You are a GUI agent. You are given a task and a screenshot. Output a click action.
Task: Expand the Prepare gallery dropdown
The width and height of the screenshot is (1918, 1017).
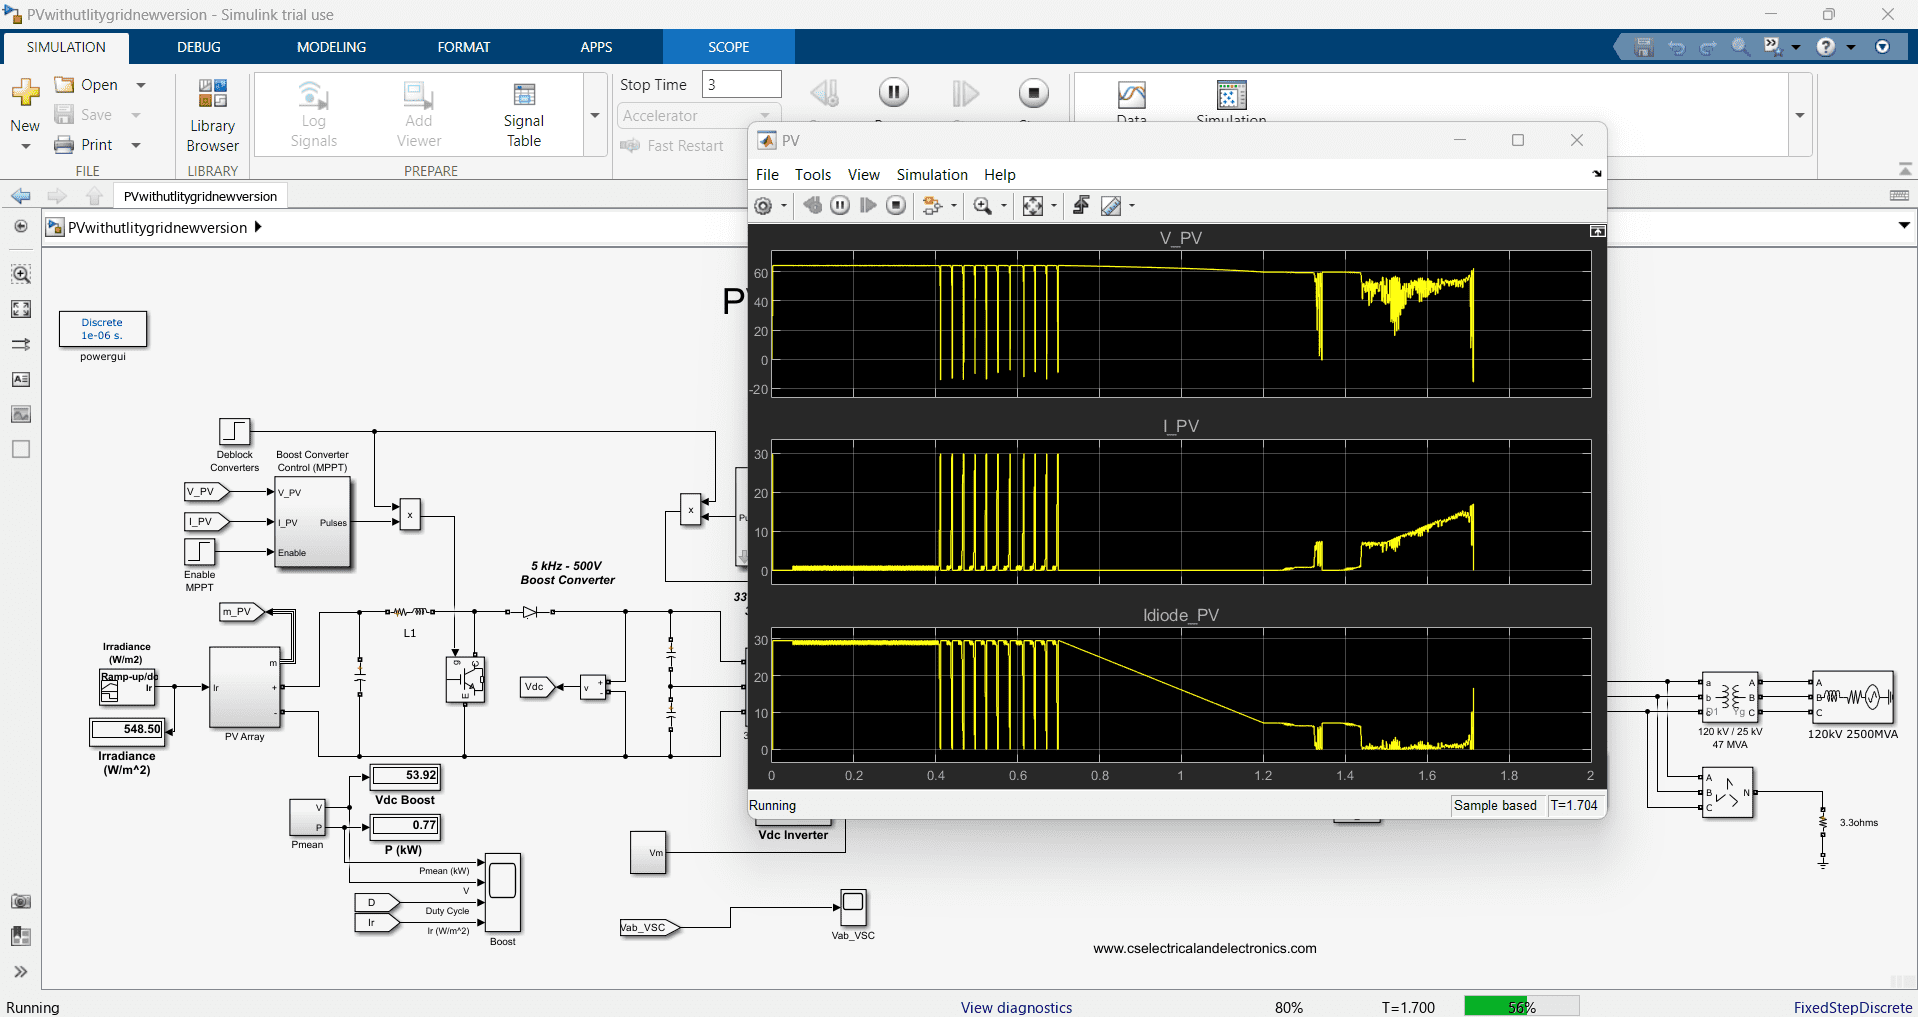coord(595,116)
